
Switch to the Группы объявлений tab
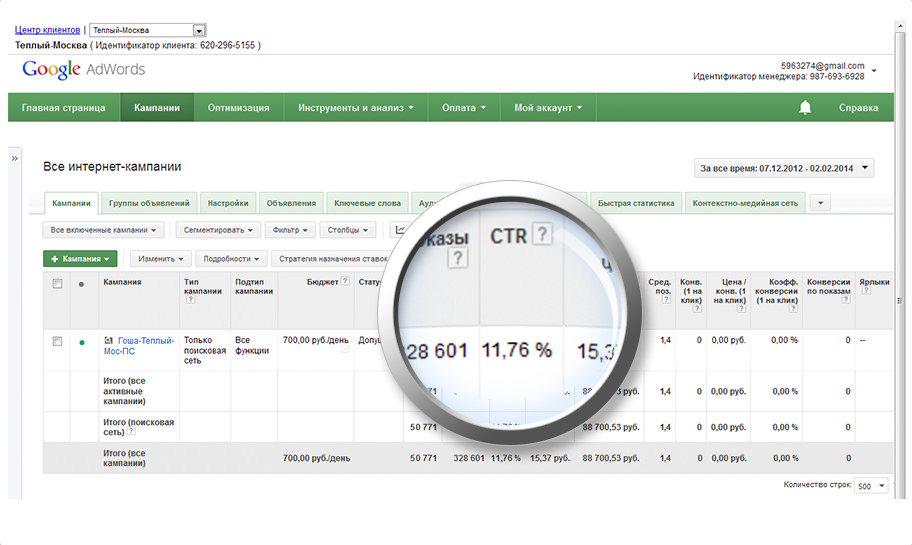[149, 203]
